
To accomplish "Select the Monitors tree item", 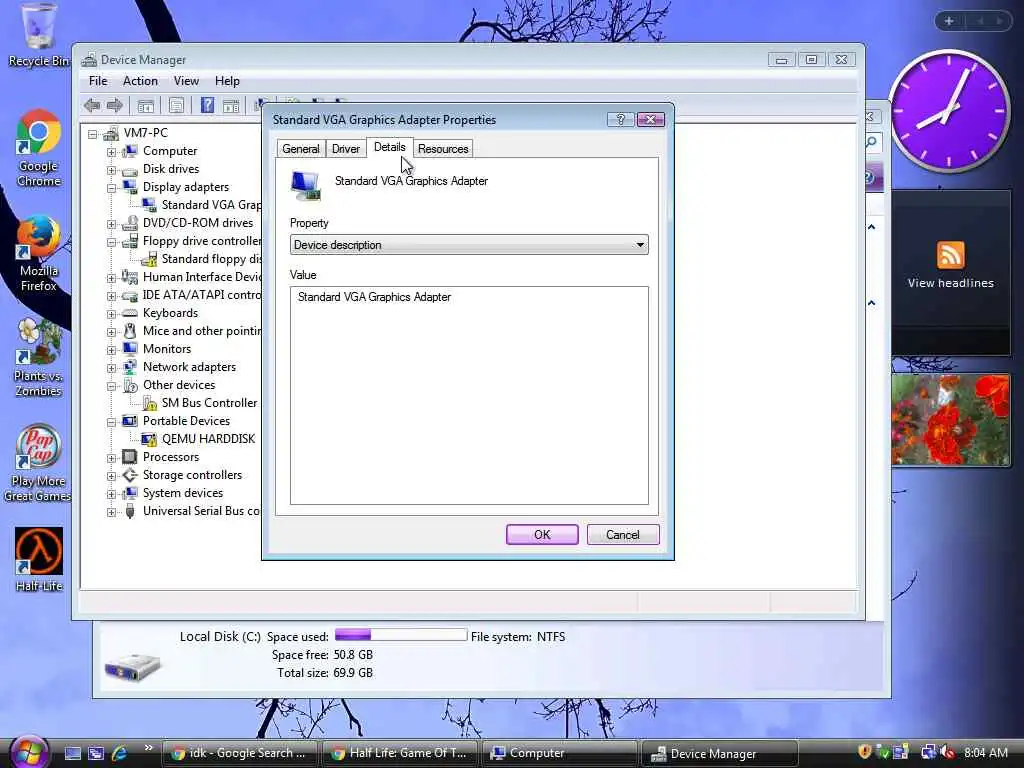I will click(167, 349).
